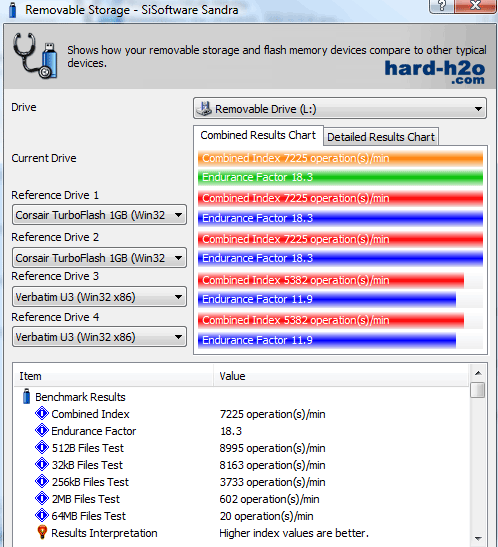
Task: Click the stethoscope and flash drive header icon
Action: [35, 55]
